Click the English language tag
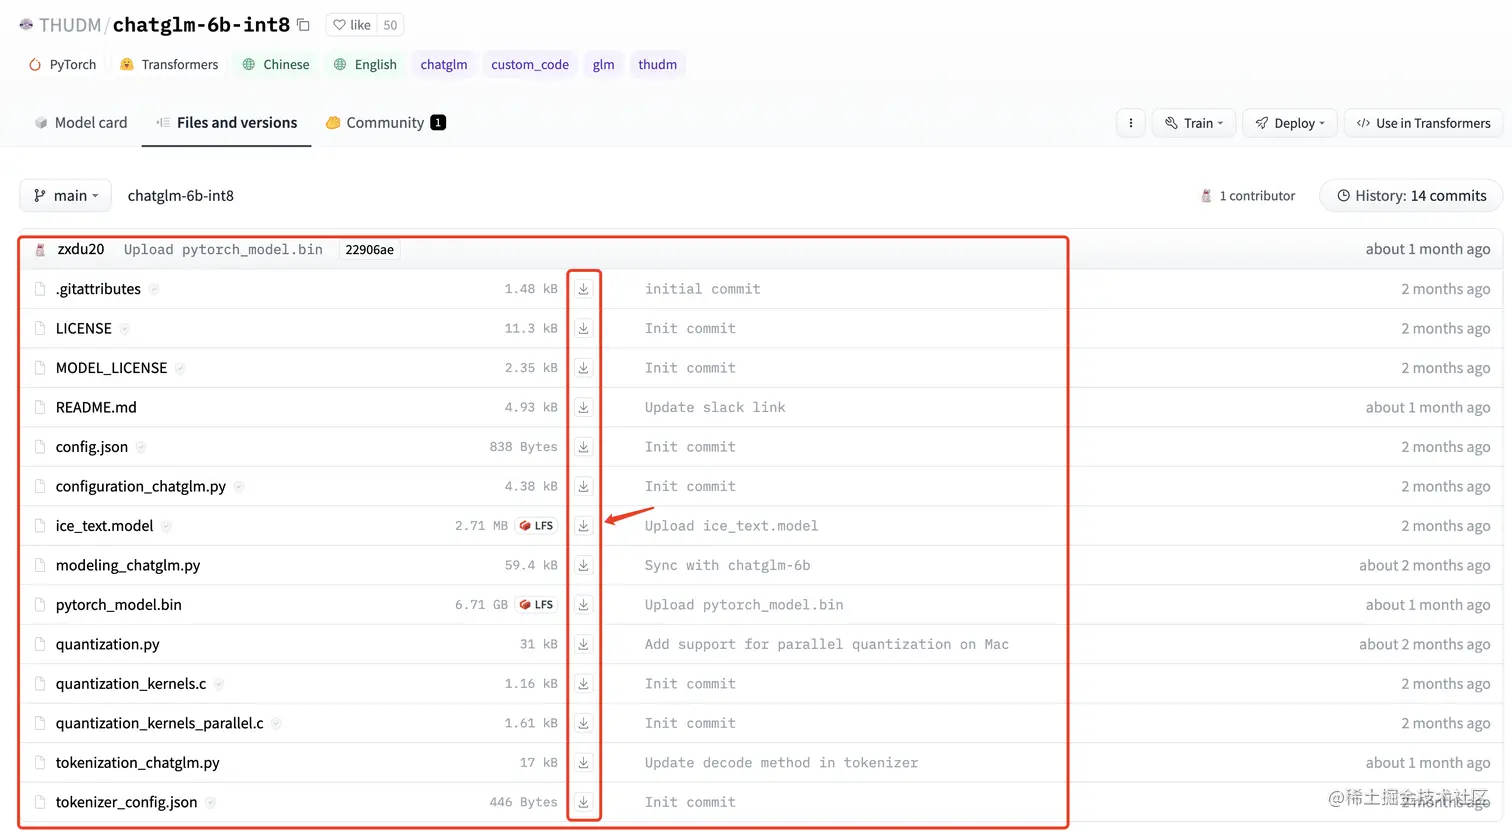This screenshot has width=1512, height=831. pyautogui.click(x=365, y=65)
